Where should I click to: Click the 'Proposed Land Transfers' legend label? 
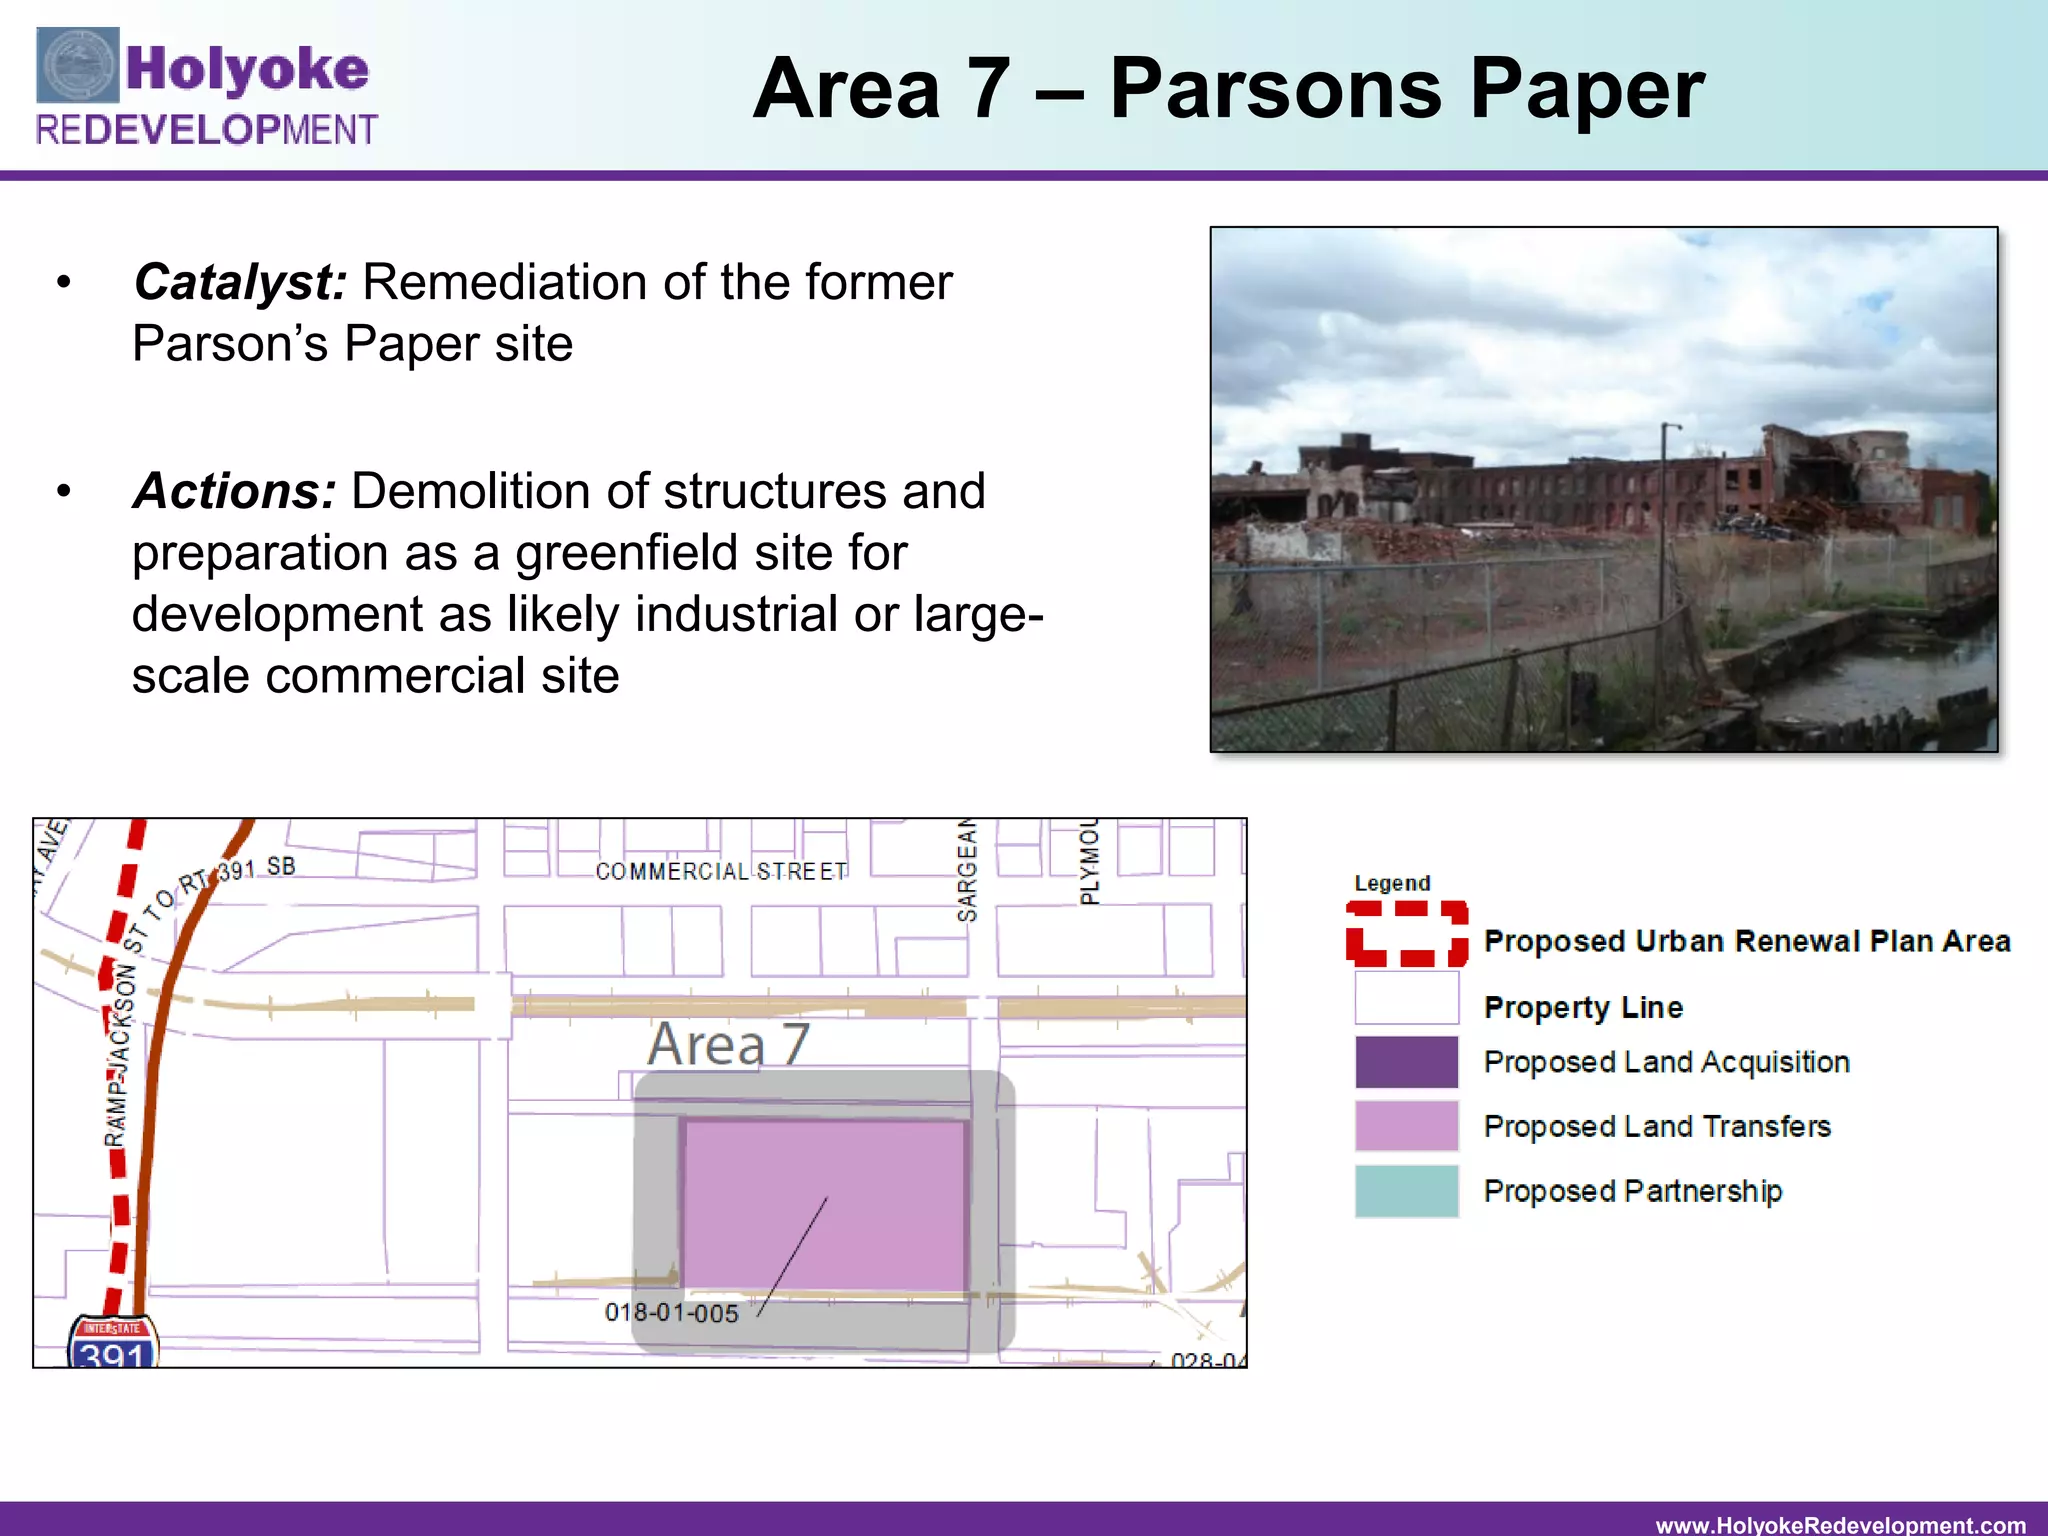tap(1657, 1126)
